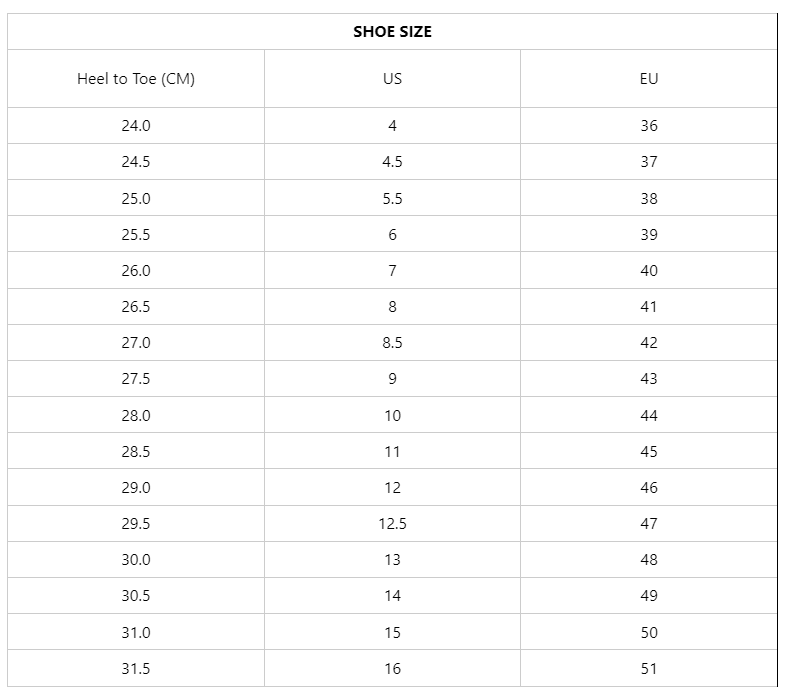This screenshot has width=787, height=694.
Task: Select the 27.0 centimeter cell
Action: point(136,343)
